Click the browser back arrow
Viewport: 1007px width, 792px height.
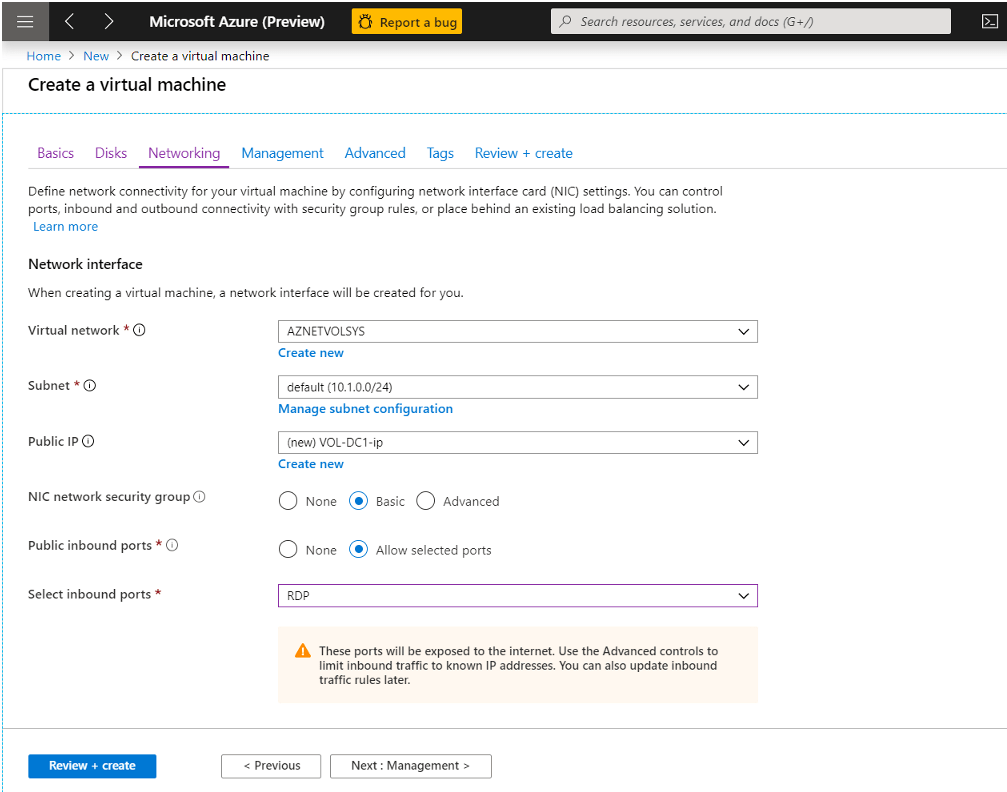tap(69, 21)
